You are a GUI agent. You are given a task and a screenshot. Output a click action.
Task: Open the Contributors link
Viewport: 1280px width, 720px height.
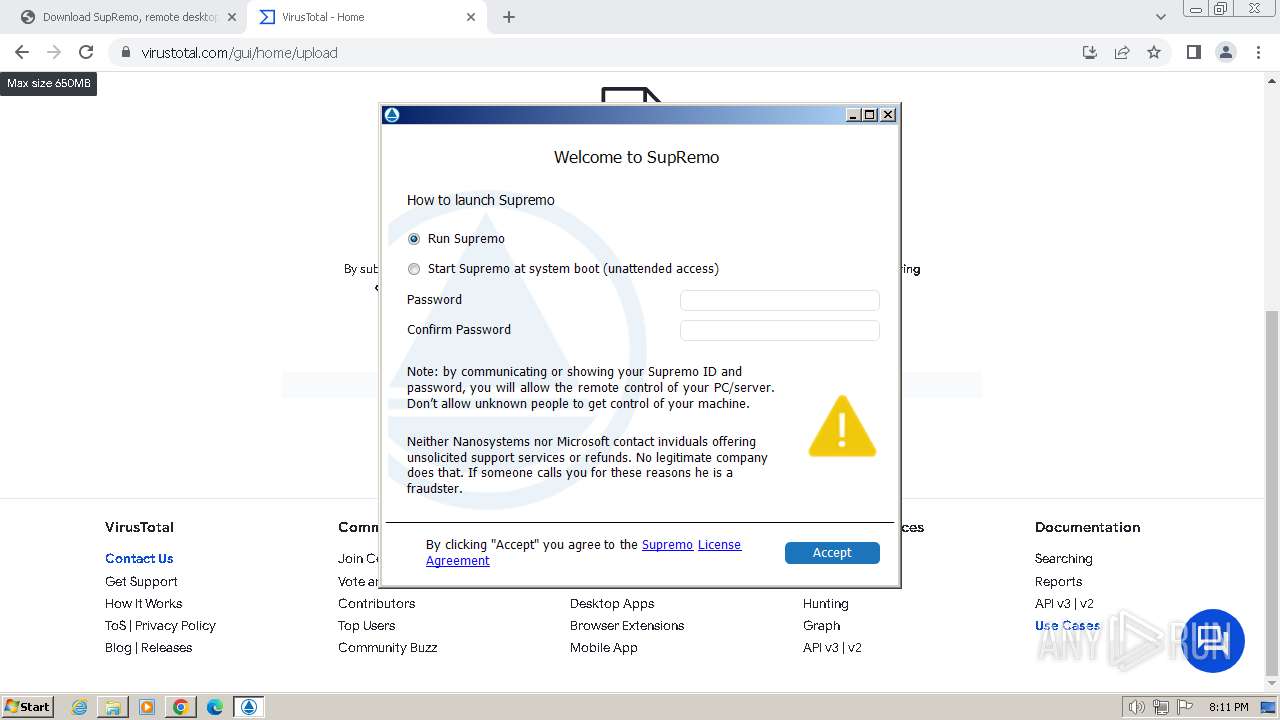pos(376,603)
